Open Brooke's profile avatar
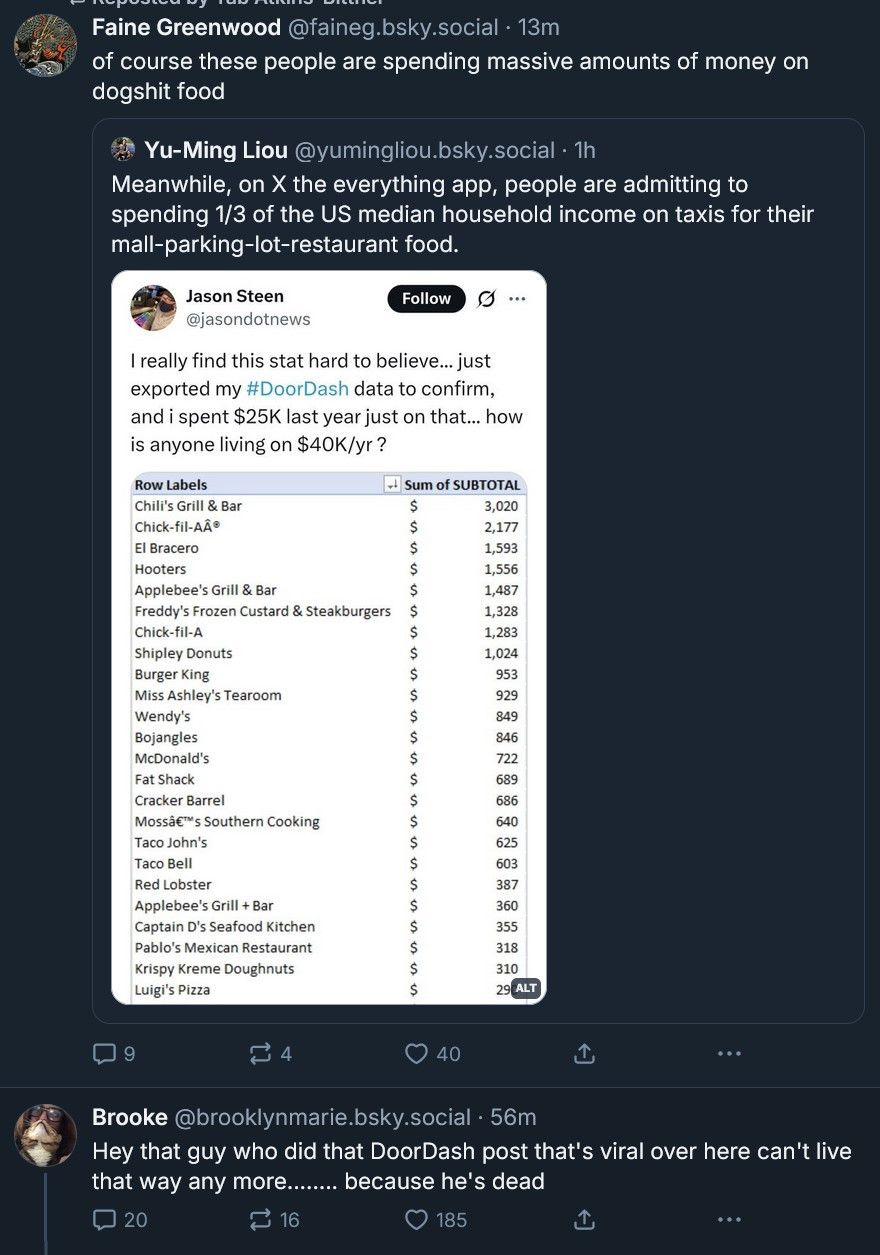 [46, 1135]
